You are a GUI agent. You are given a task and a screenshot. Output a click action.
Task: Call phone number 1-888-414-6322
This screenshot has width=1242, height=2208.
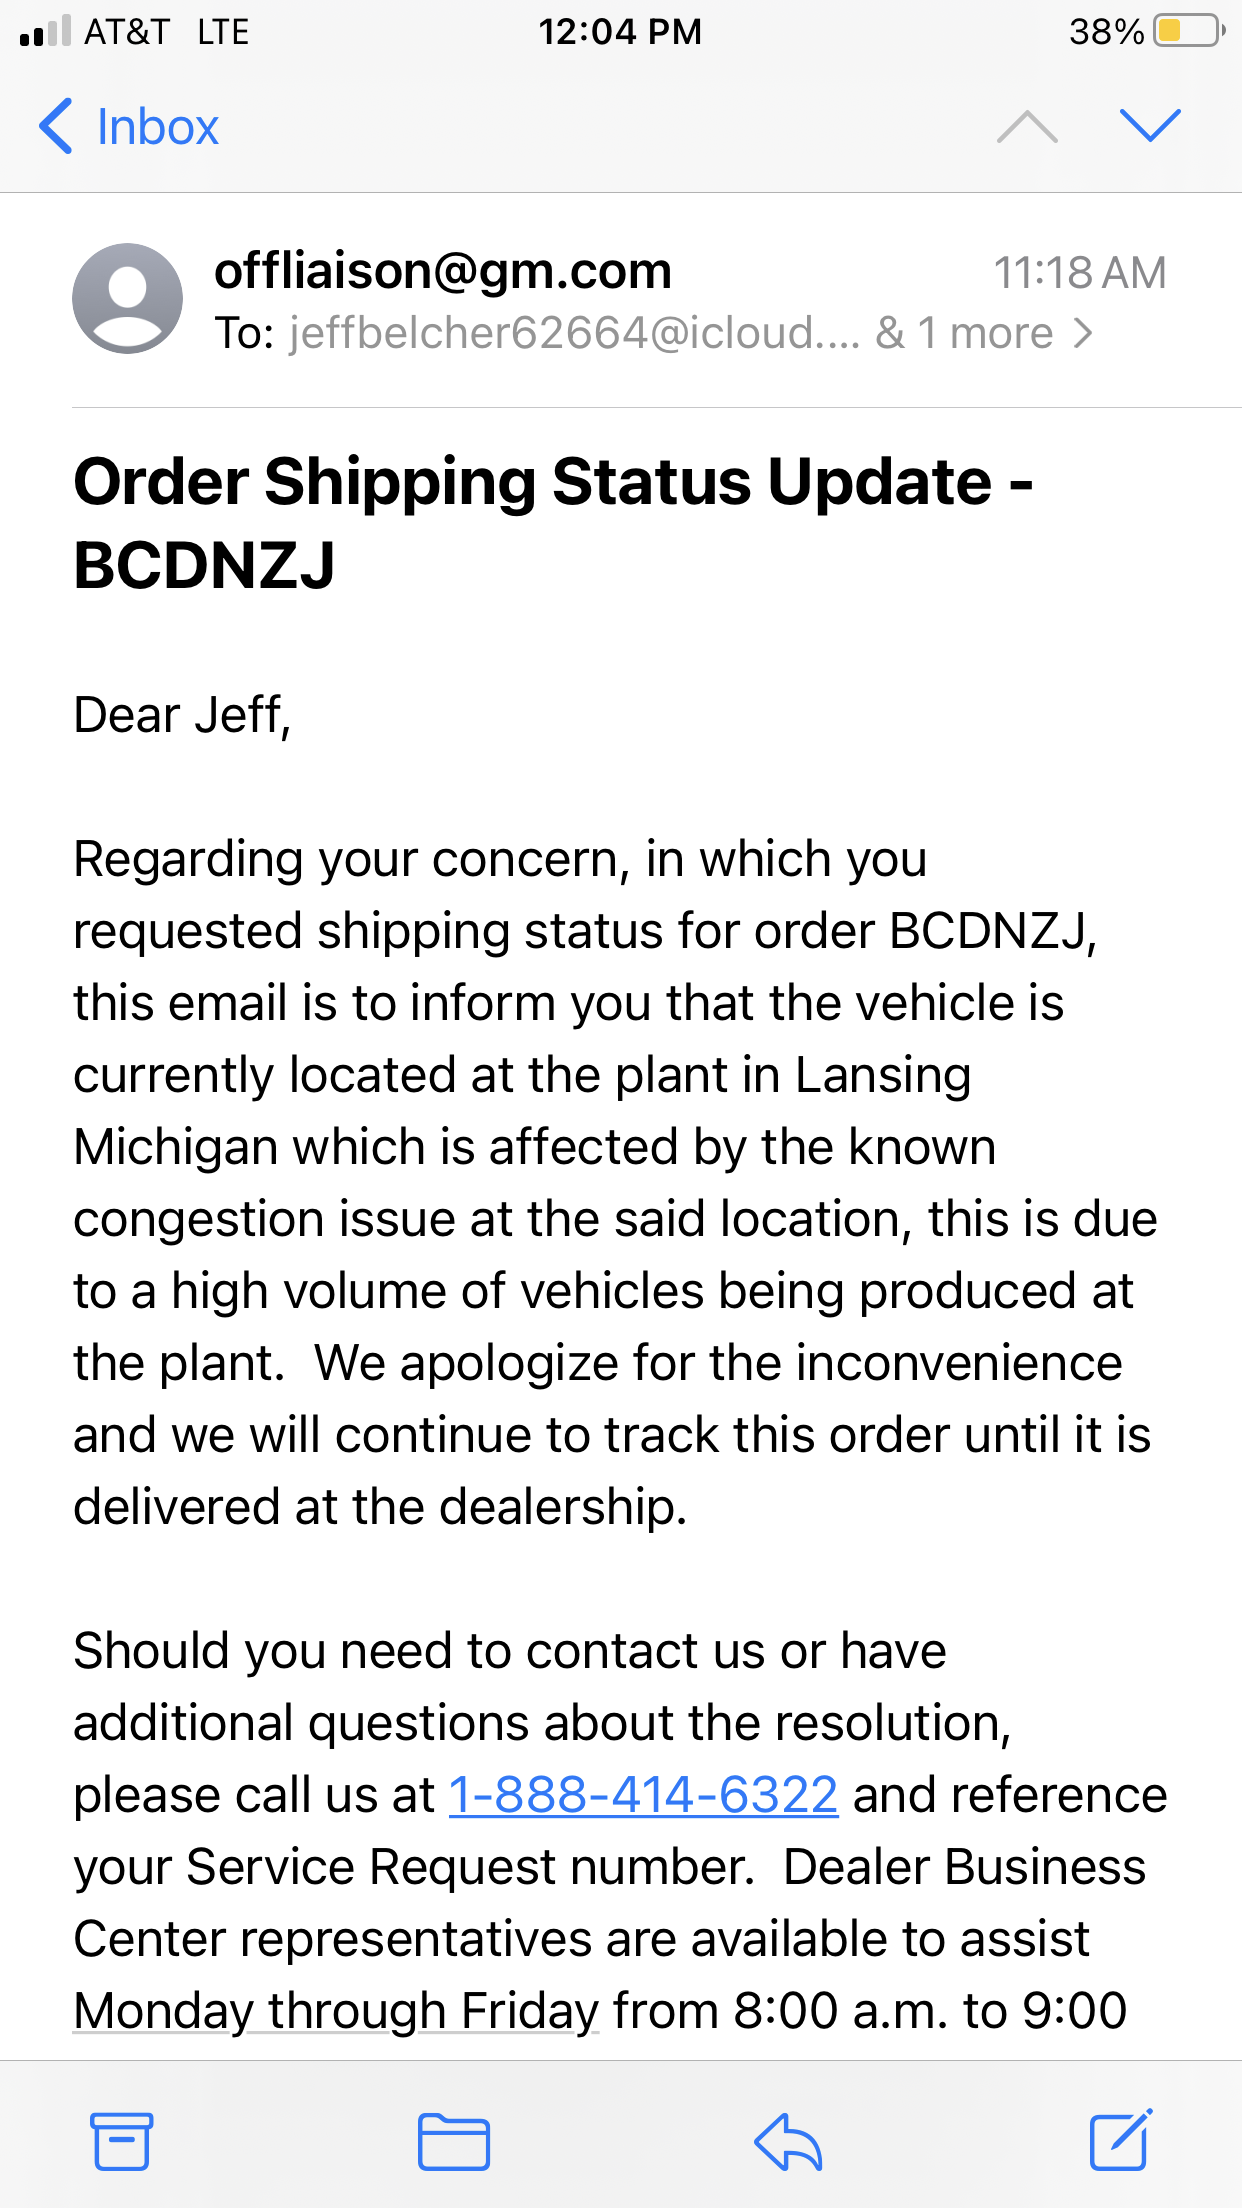tap(642, 1795)
